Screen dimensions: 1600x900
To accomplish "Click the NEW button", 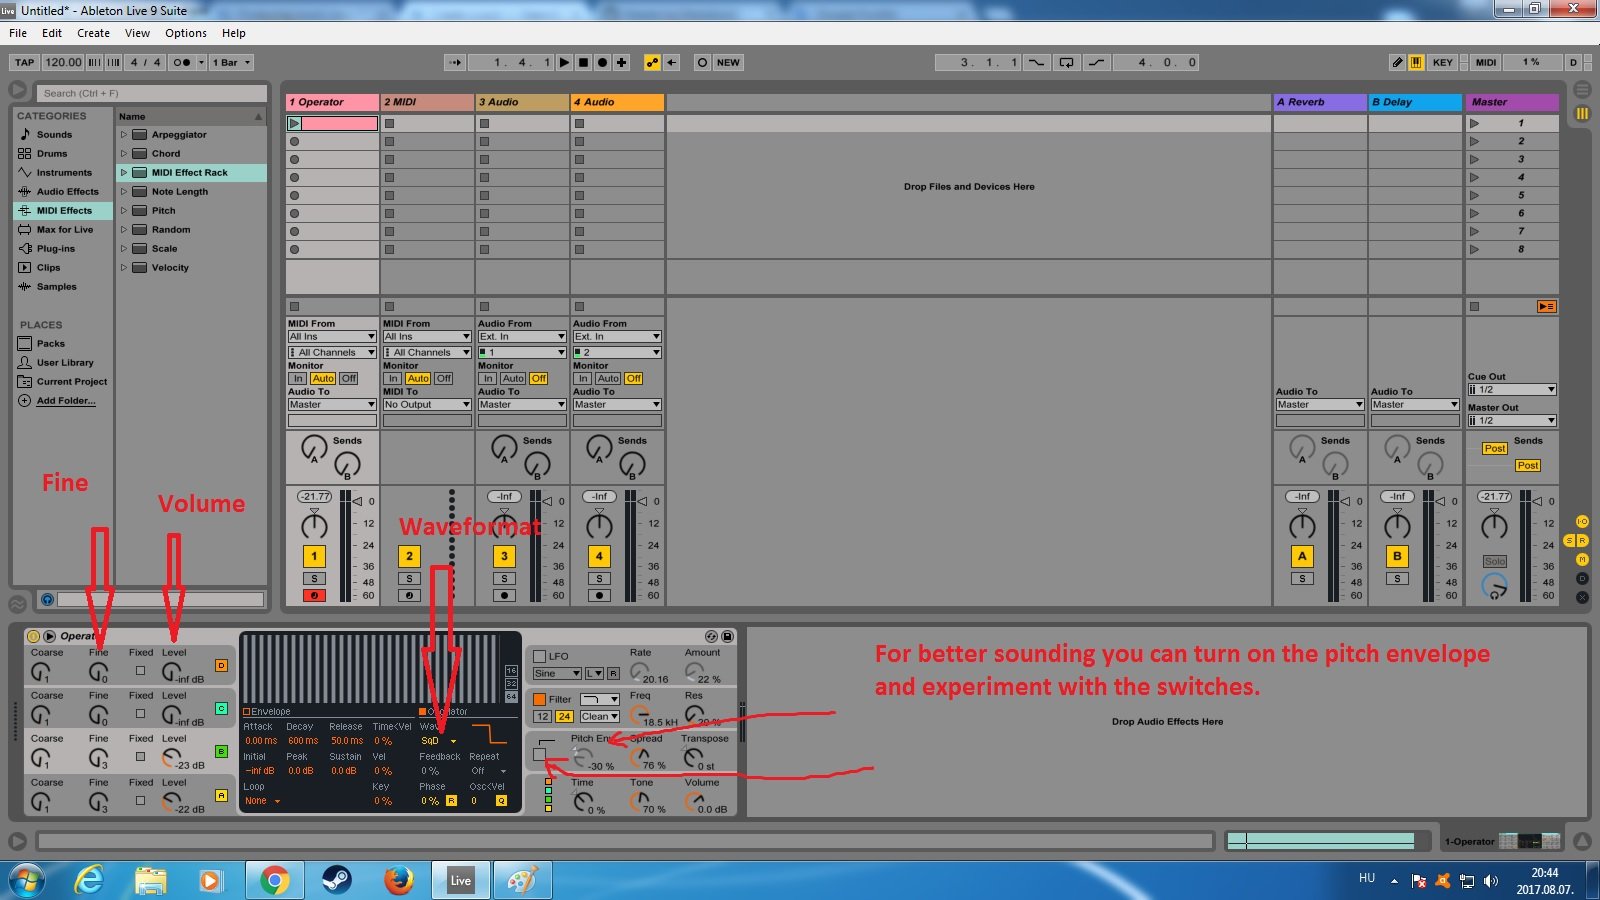I will click(x=728, y=62).
